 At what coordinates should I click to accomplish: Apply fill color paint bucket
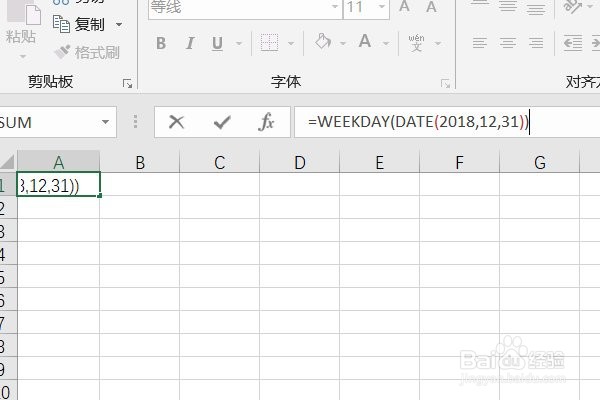coord(323,42)
